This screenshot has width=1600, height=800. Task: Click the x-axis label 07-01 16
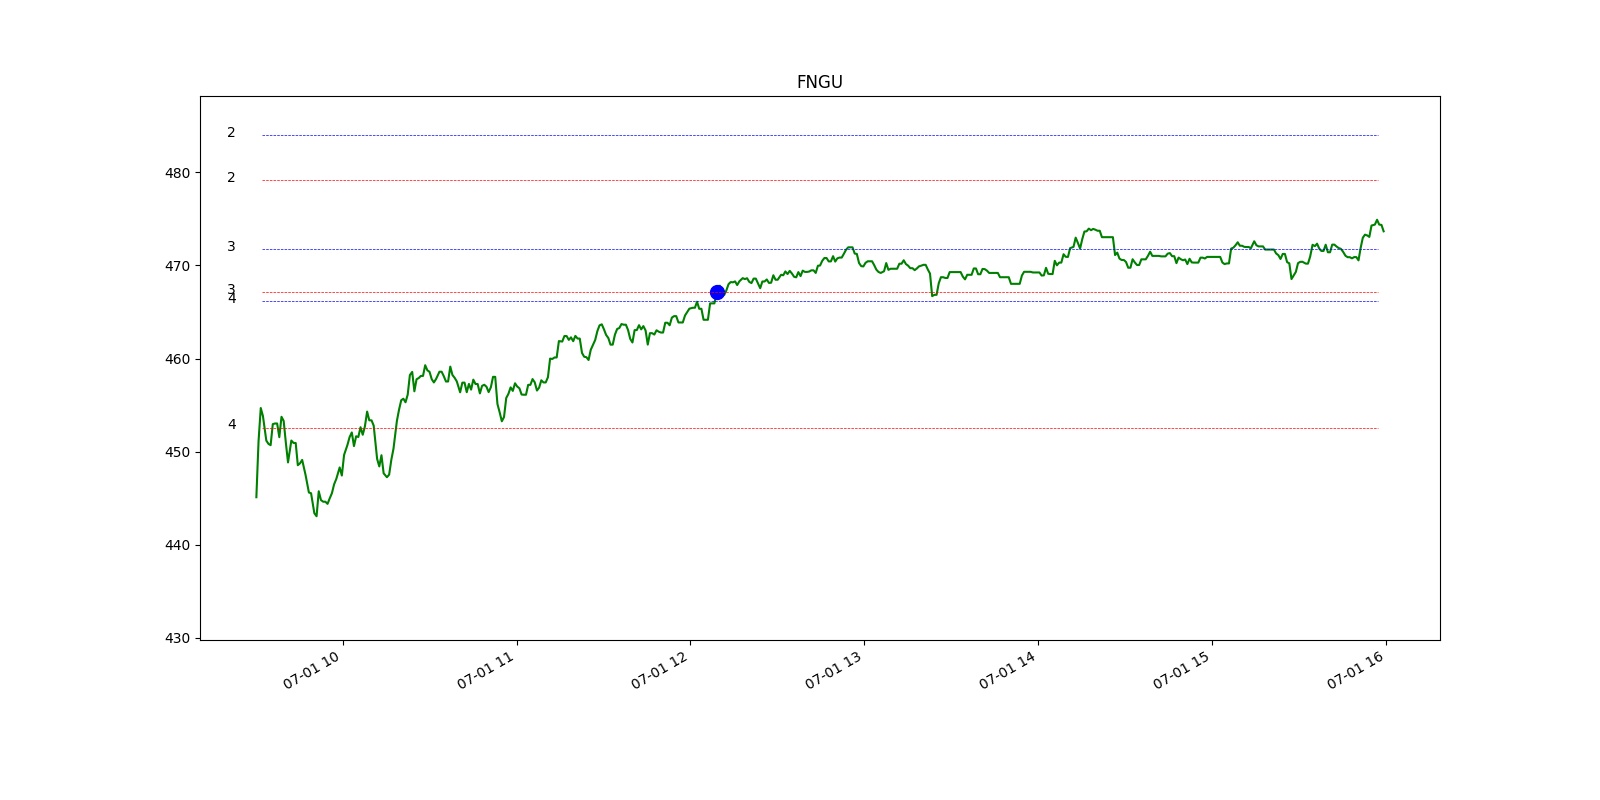coord(1356,670)
